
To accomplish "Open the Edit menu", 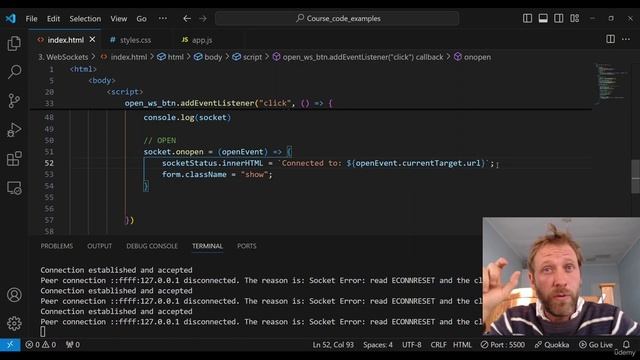I will (x=53, y=19).
